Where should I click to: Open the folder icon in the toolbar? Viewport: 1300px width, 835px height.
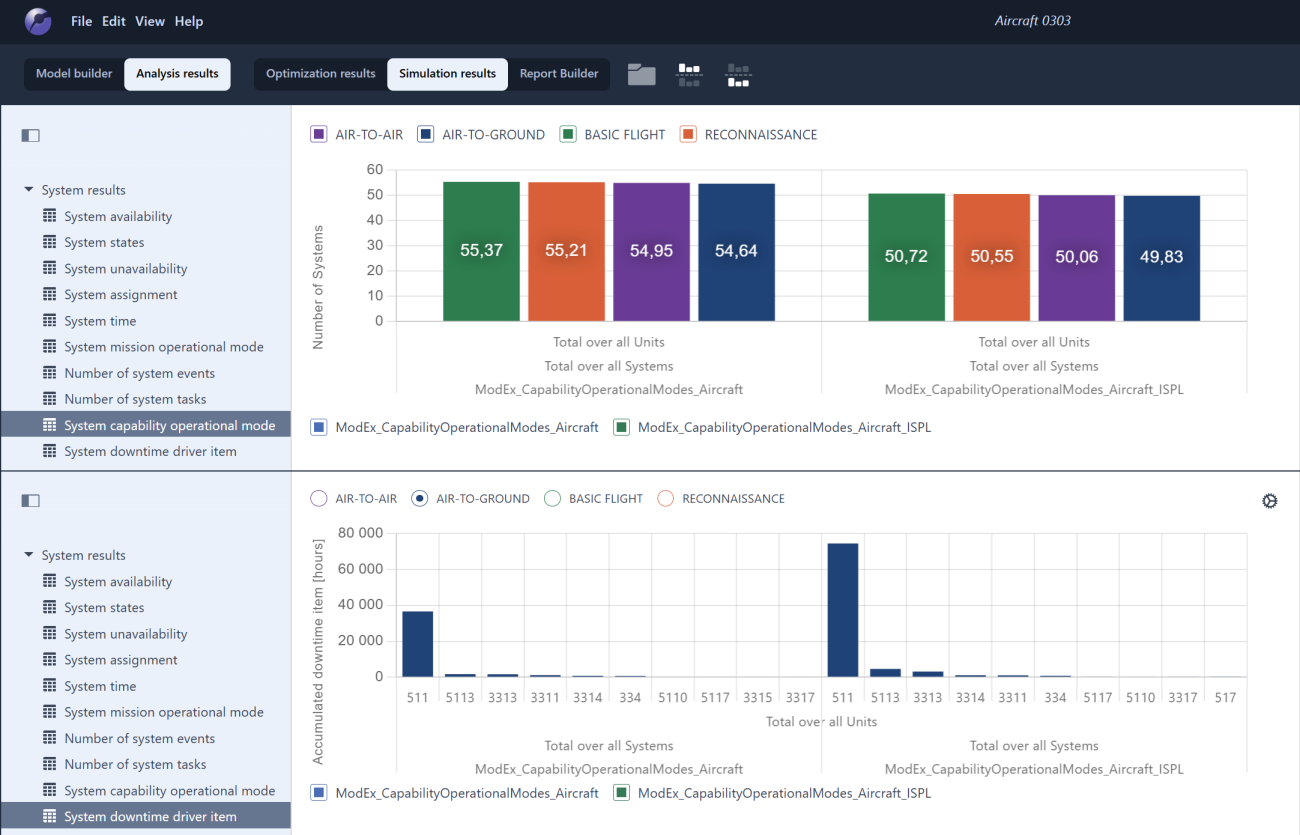(x=641, y=73)
